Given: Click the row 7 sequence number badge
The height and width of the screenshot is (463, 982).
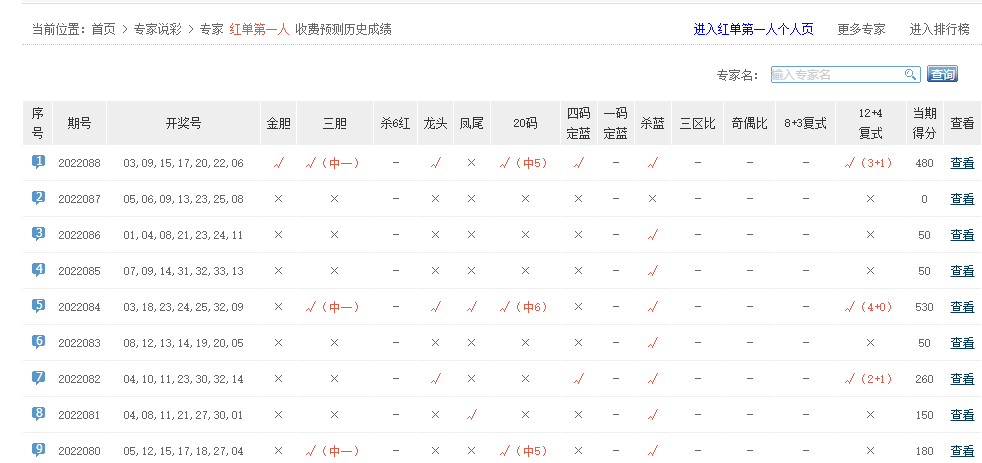Looking at the screenshot, I should [38, 377].
